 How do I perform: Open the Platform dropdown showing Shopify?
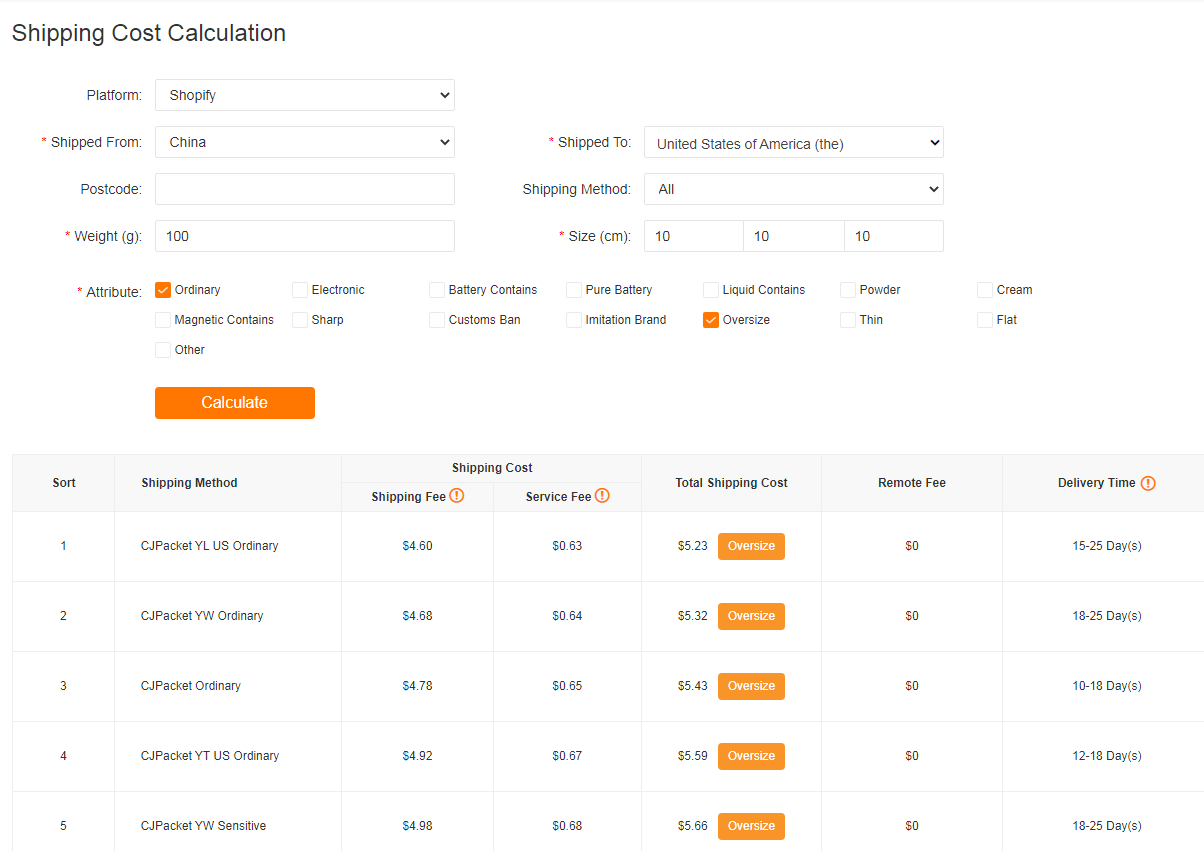click(x=304, y=95)
